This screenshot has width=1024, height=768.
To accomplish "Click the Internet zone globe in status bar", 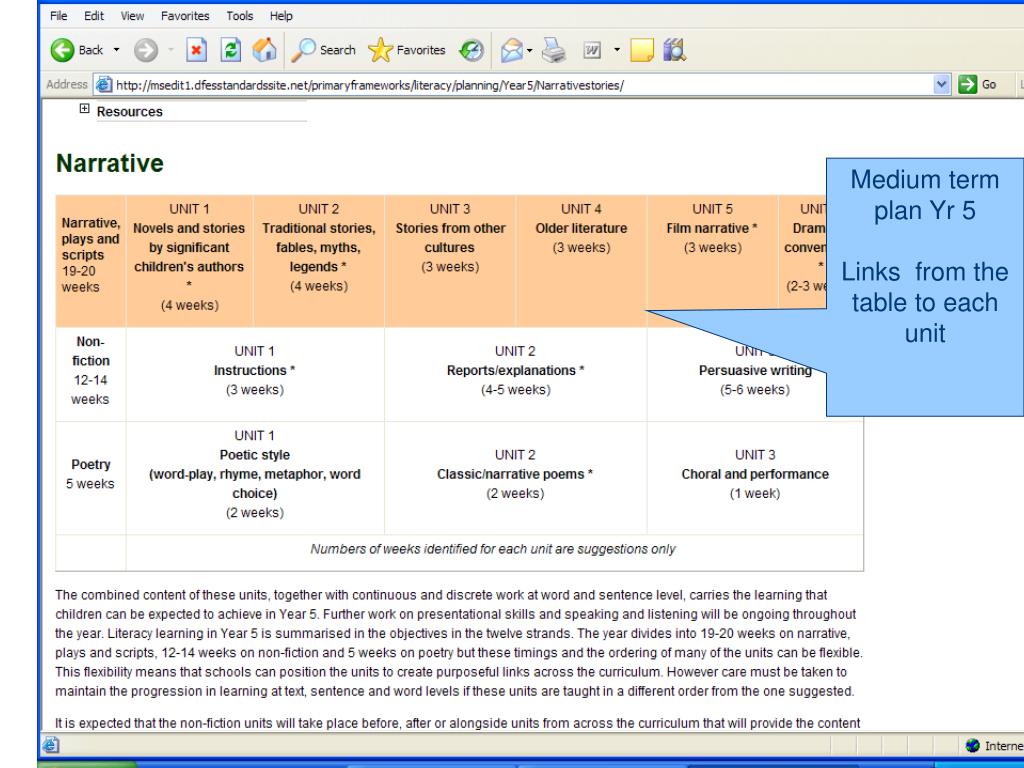I will [x=973, y=745].
